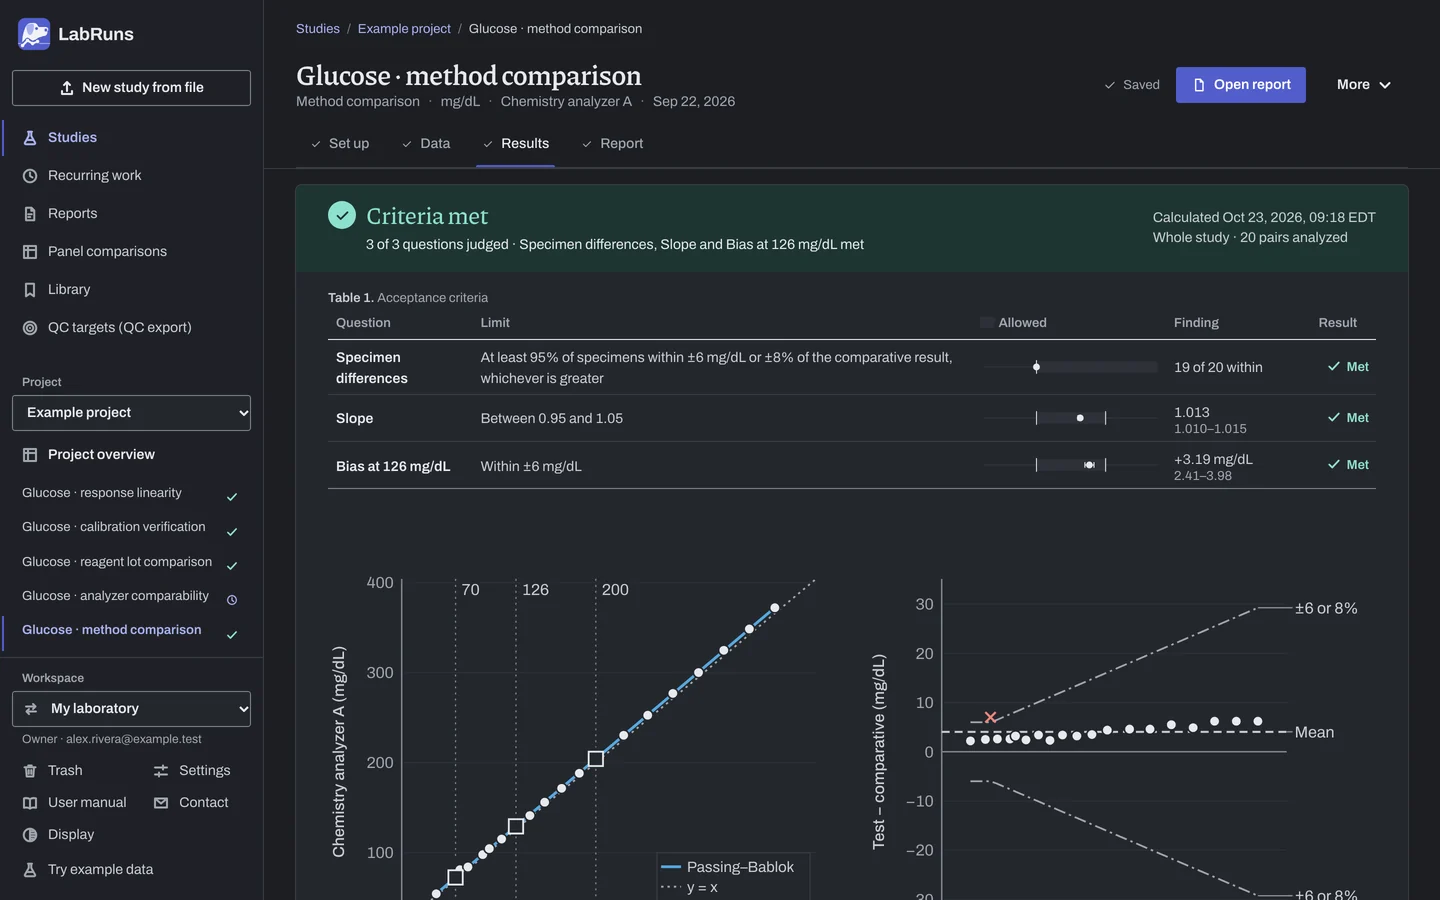The width and height of the screenshot is (1440, 900).
Task: Open Trash
Action: [x=65, y=770]
